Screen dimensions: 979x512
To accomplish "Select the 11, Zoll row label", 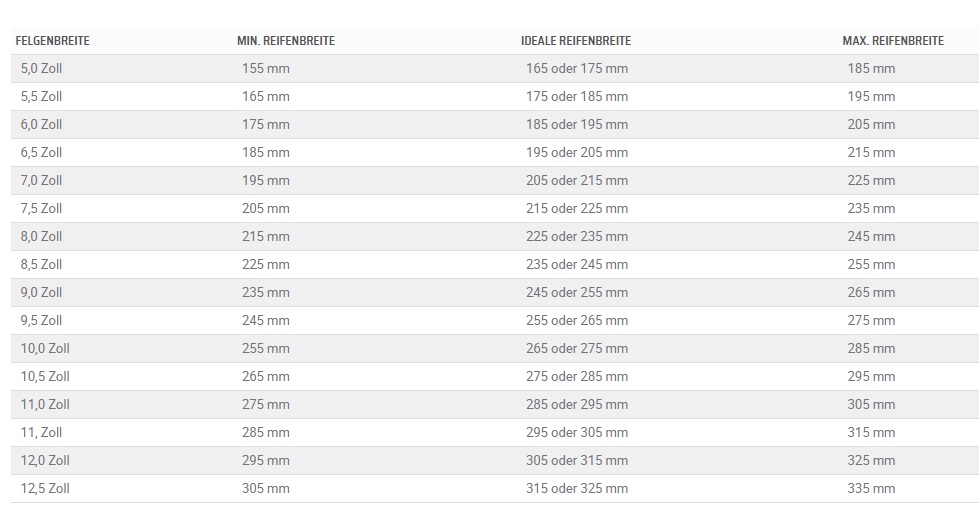I will 41,433.
